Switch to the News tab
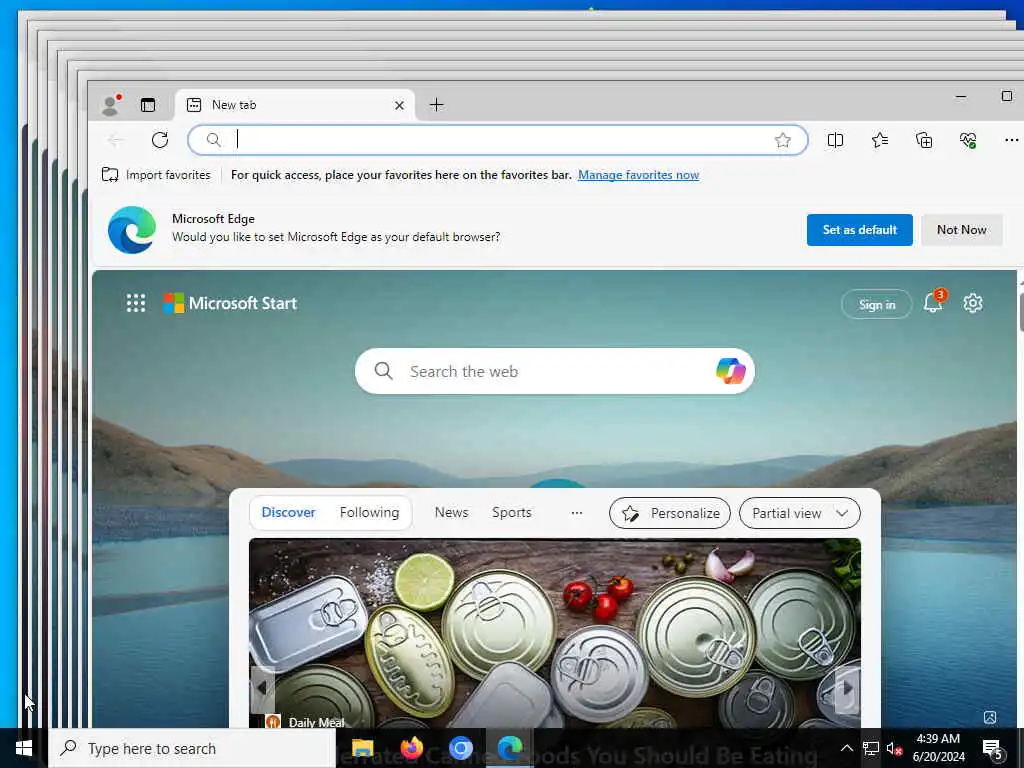The height and width of the screenshot is (768, 1024). tap(451, 513)
